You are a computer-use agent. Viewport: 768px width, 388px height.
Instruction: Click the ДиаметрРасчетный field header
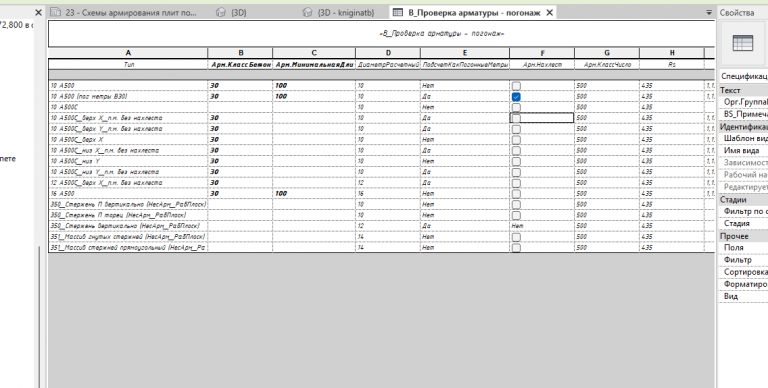pos(388,64)
